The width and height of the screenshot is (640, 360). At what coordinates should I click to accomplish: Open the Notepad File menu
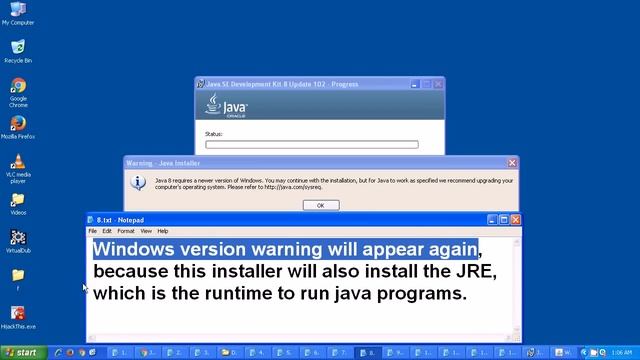(x=93, y=231)
